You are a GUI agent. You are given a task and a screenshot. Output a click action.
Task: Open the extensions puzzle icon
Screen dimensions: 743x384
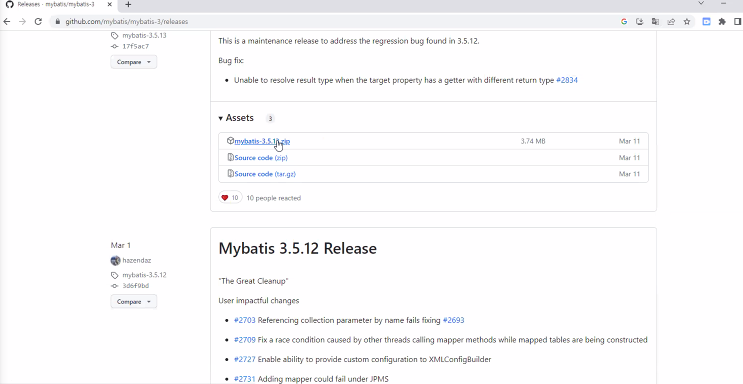[x=722, y=21]
